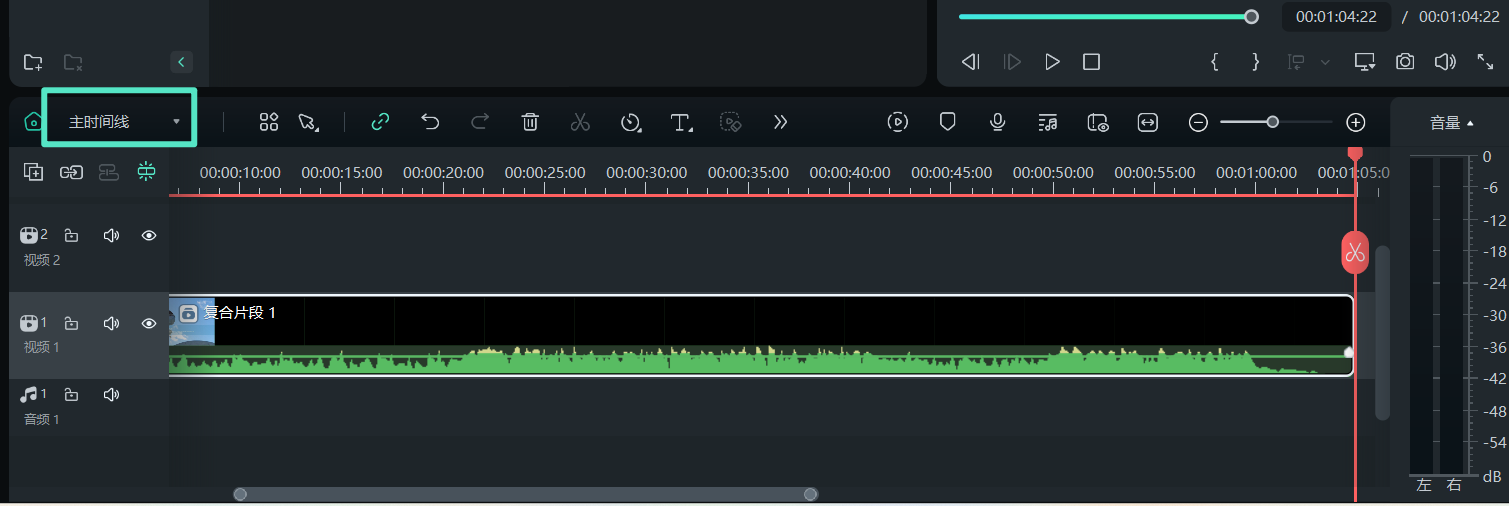The width and height of the screenshot is (1509, 506).
Task: Click the red scissors on the playhead
Action: pos(1355,252)
